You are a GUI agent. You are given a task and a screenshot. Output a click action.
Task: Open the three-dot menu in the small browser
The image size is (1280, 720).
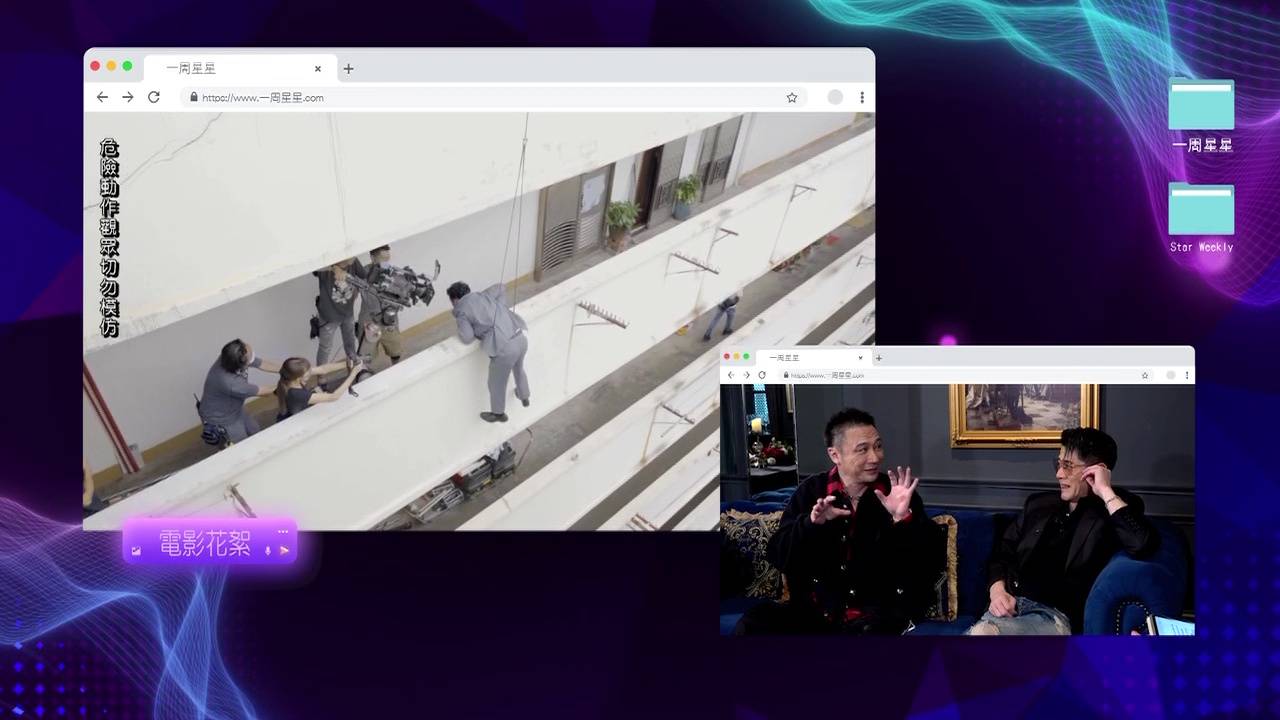1188,375
